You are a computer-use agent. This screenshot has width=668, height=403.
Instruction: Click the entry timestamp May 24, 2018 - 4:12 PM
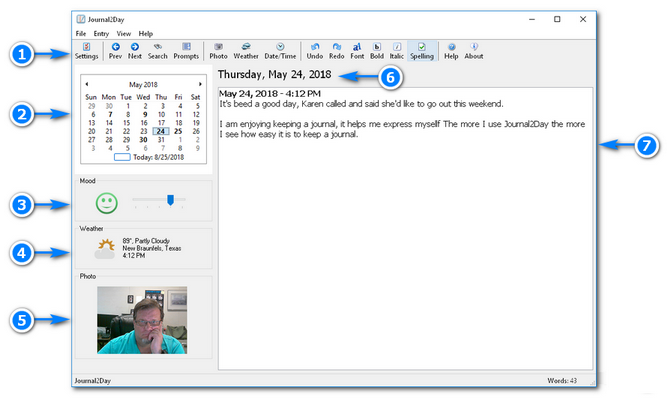270,94
